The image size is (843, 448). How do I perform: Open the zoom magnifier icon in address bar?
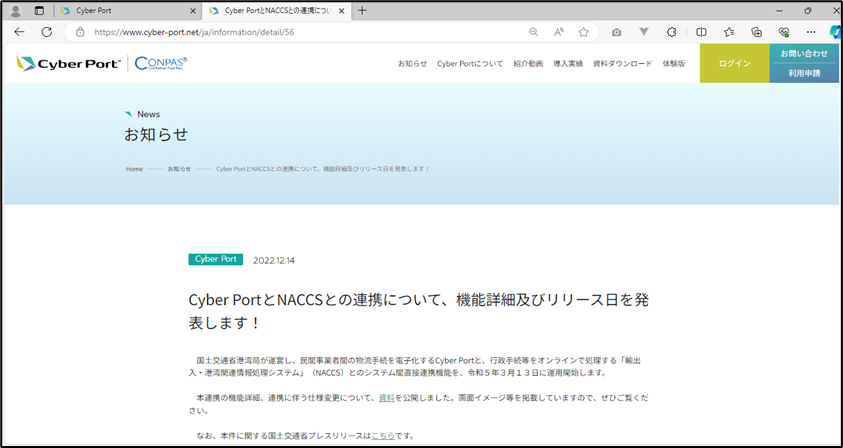pyautogui.click(x=534, y=32)
